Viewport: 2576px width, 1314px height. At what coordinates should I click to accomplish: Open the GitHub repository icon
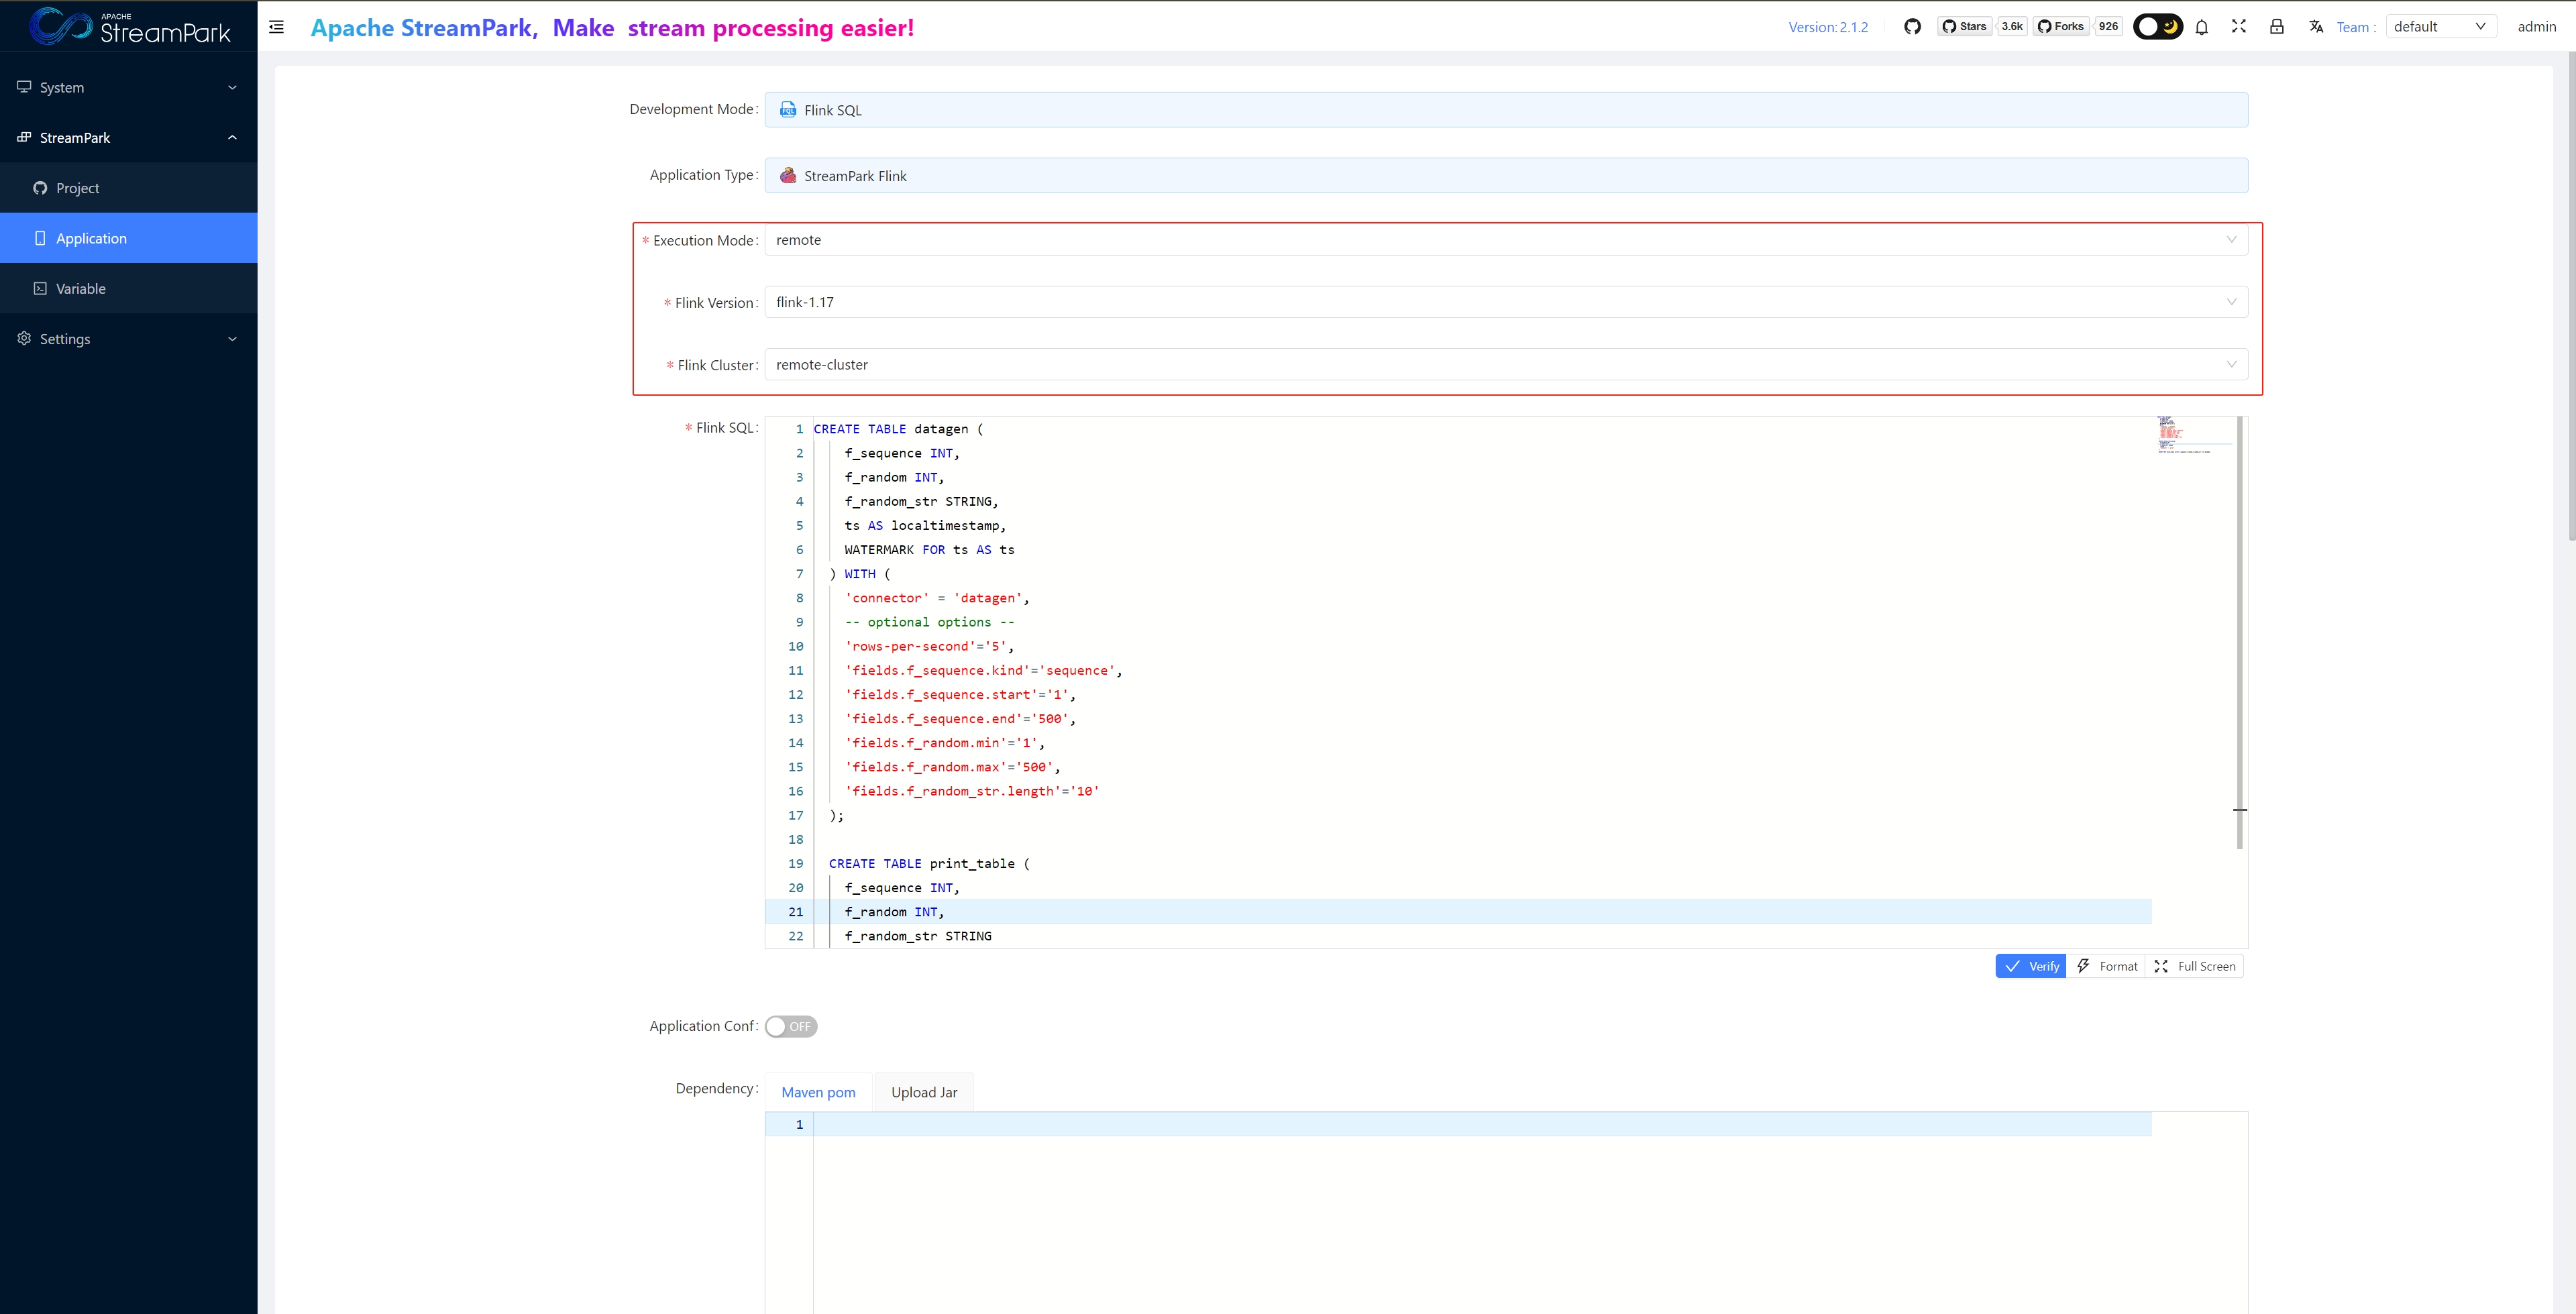pyautogui.click(x=1912, y=27)
